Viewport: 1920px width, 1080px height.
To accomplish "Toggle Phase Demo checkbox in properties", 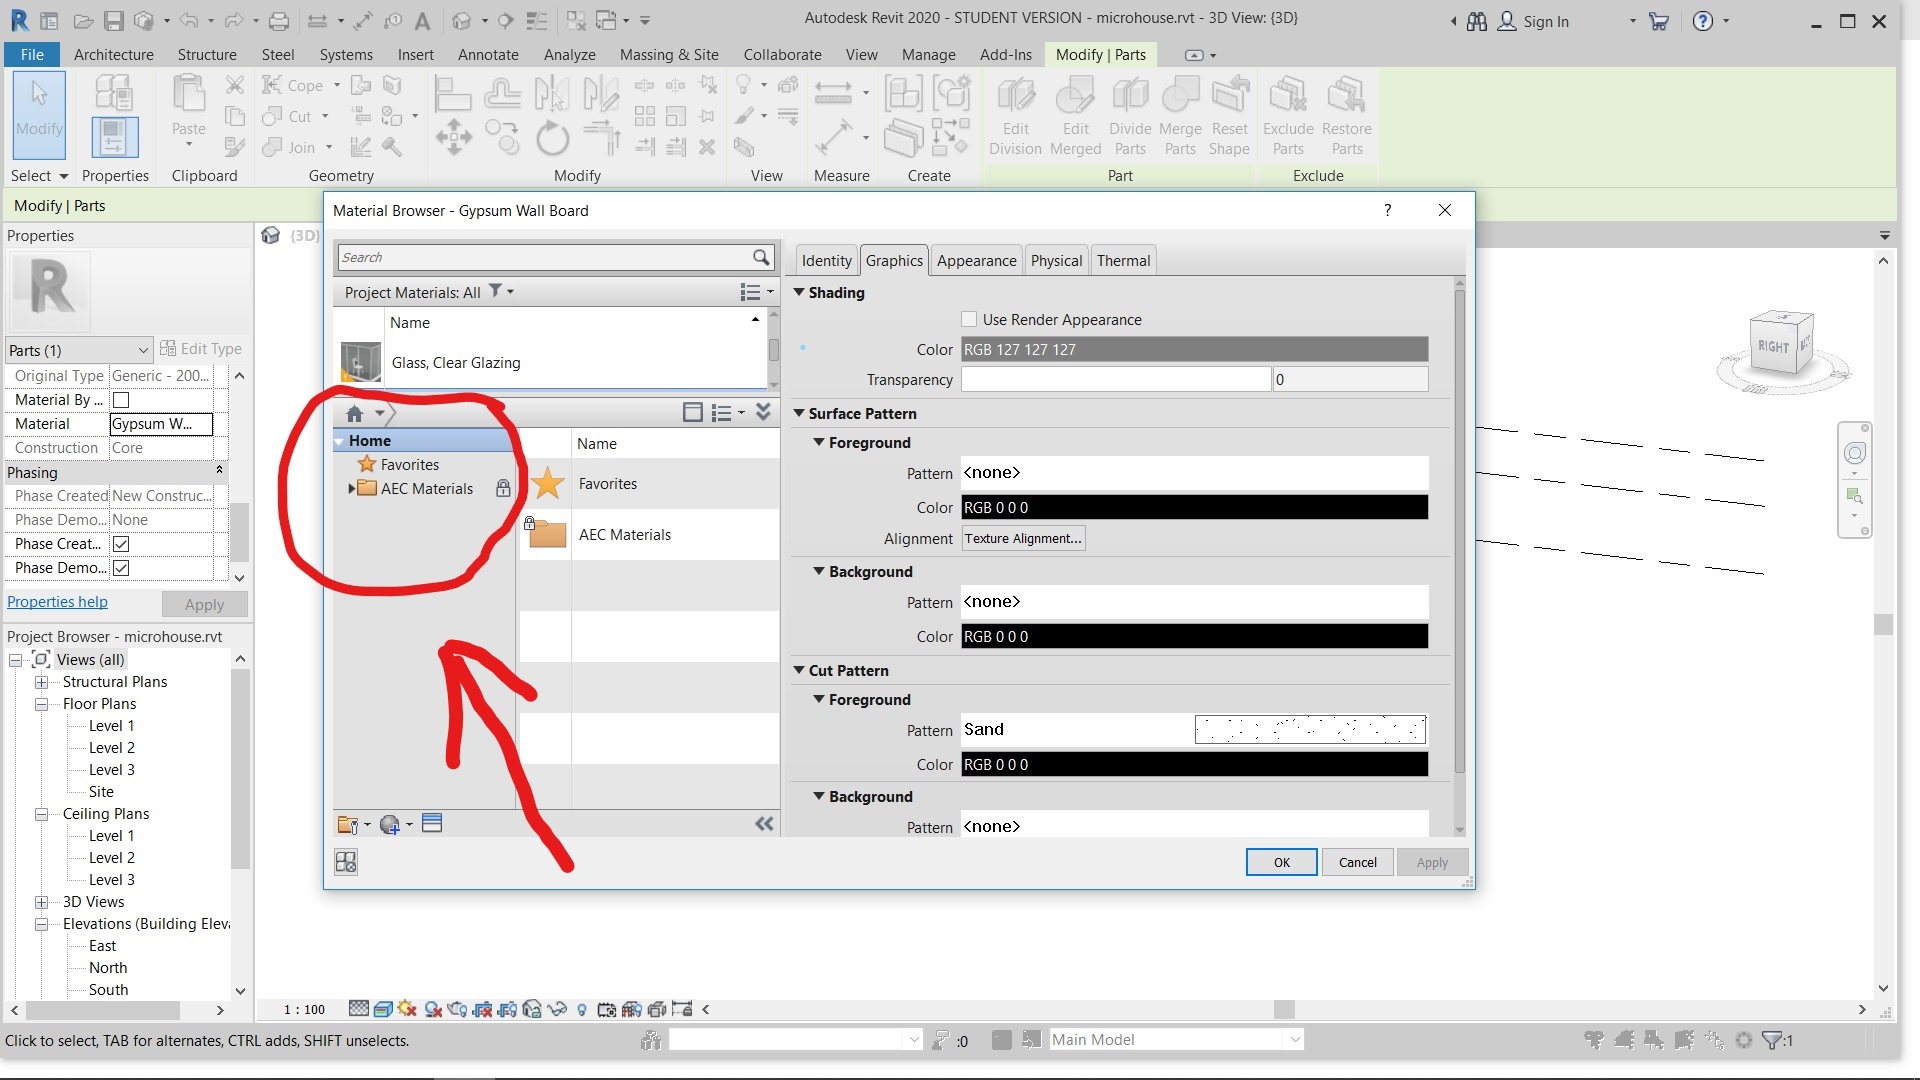I will click(121, 567).
